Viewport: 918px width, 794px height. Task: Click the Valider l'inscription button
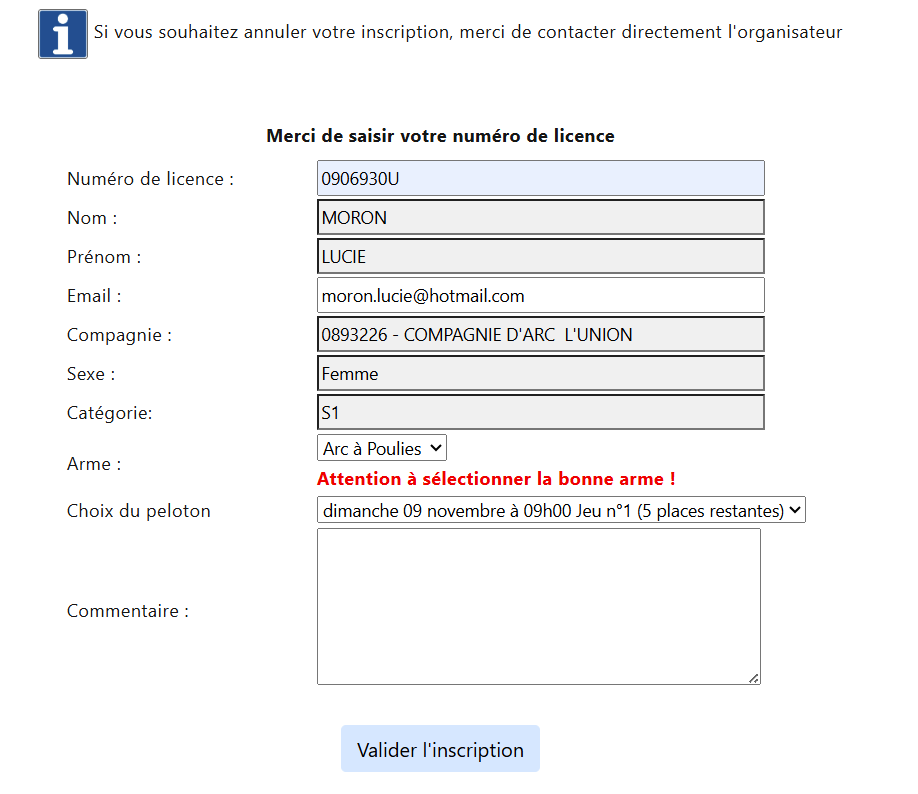440,748
